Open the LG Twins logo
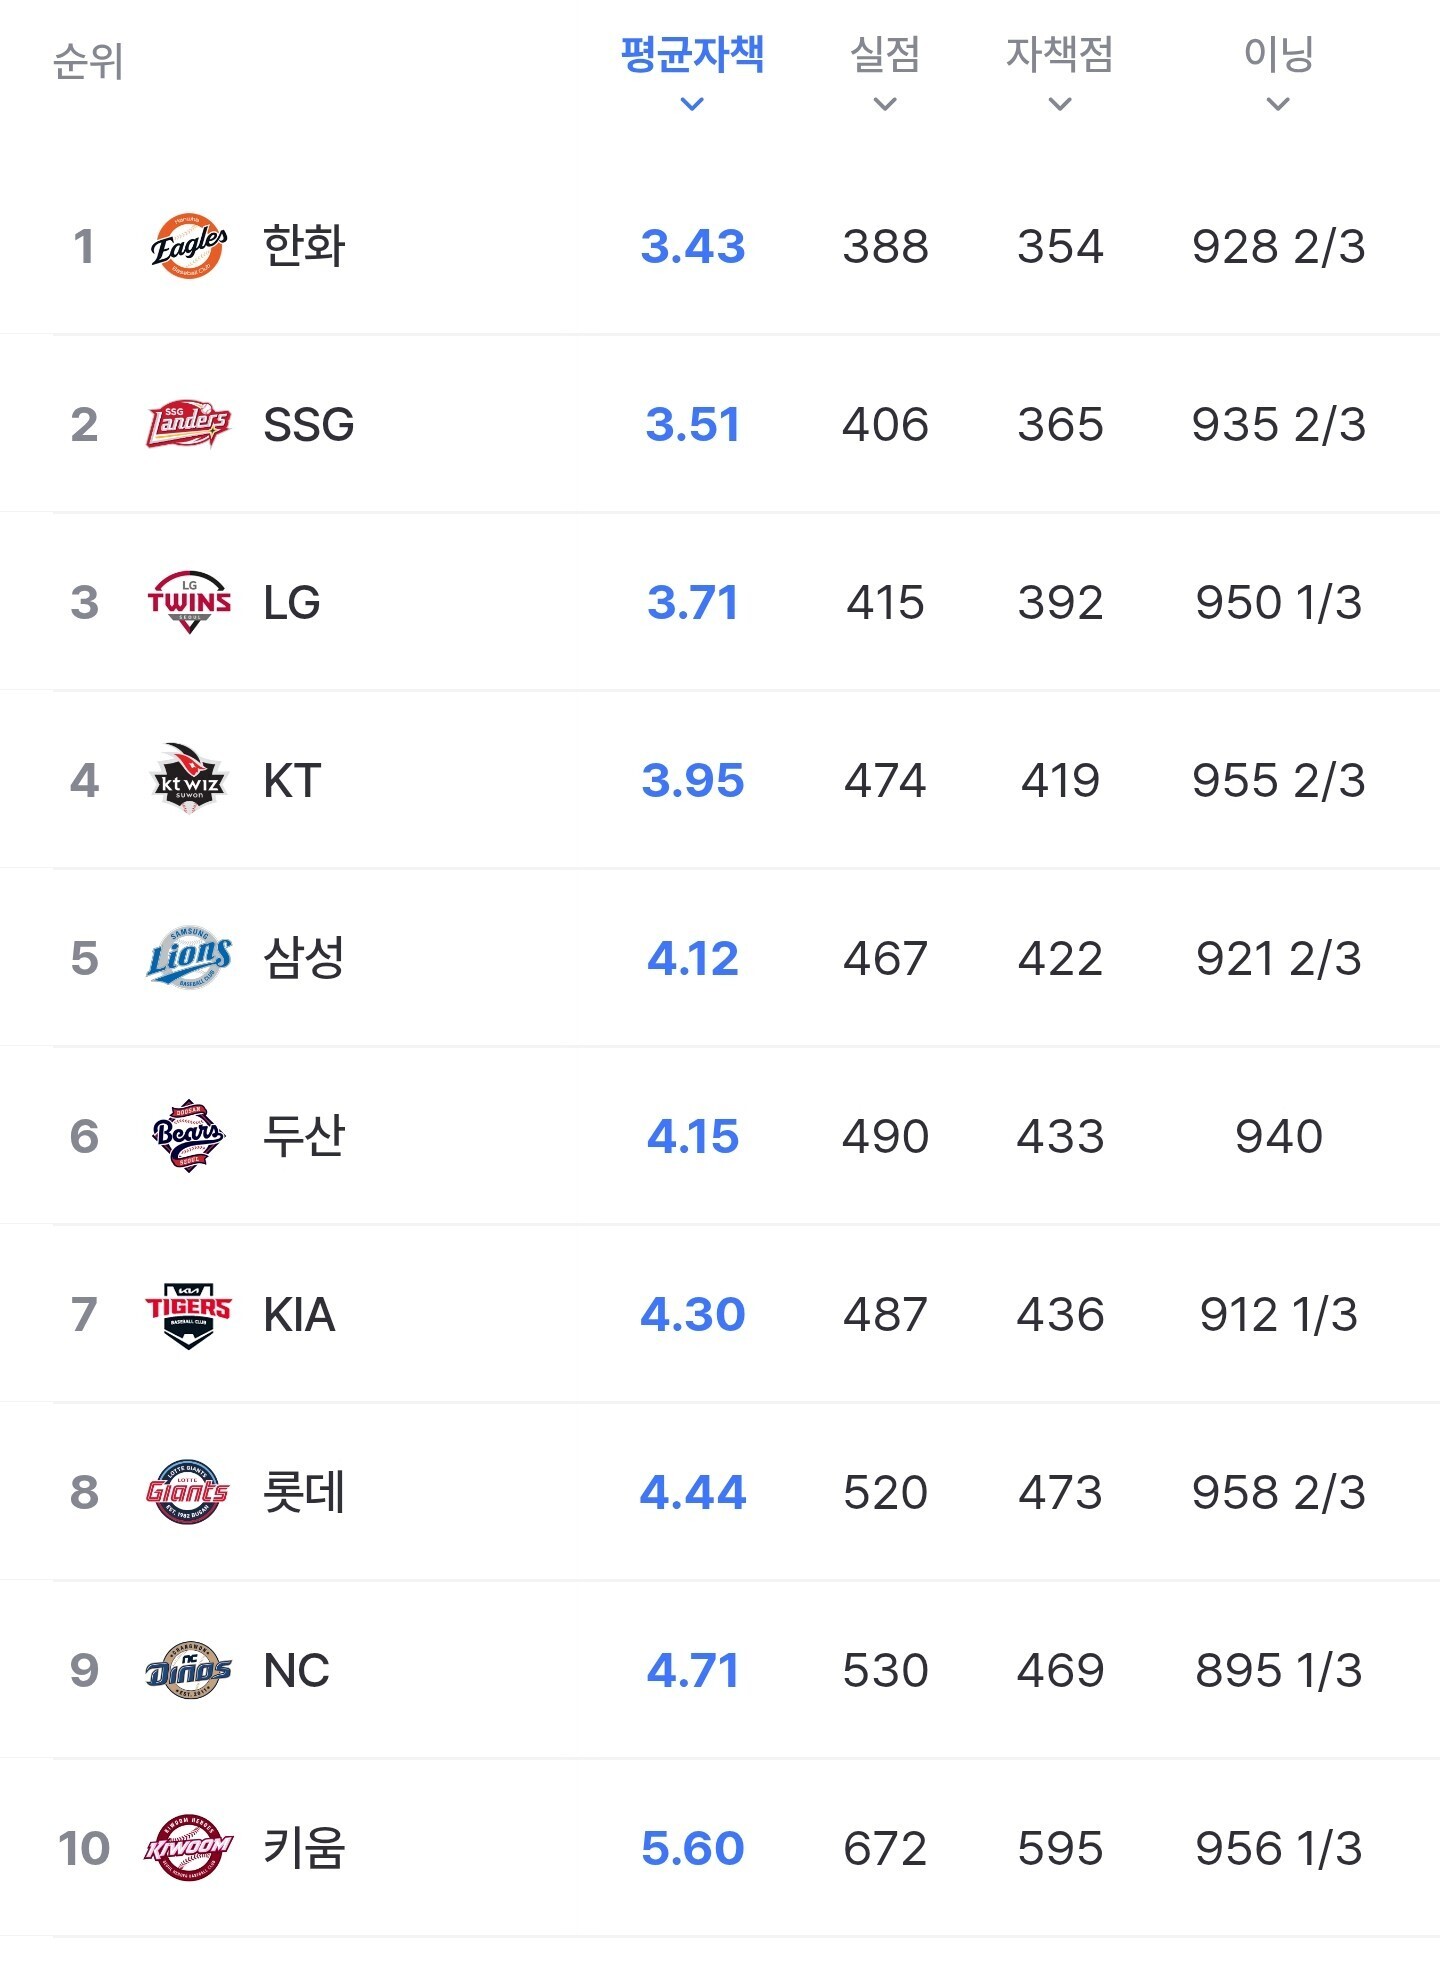This screenshot has width=1440, height=1987. 188,602
